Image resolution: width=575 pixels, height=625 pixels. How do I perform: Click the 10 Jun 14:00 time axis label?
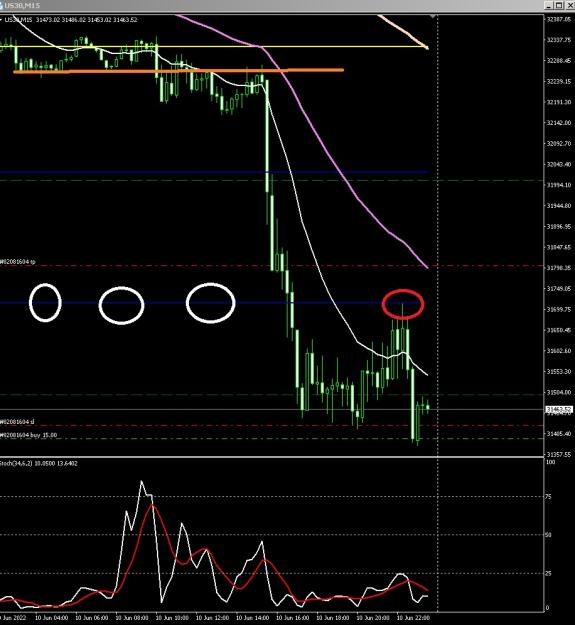click(x=252, y=618)
